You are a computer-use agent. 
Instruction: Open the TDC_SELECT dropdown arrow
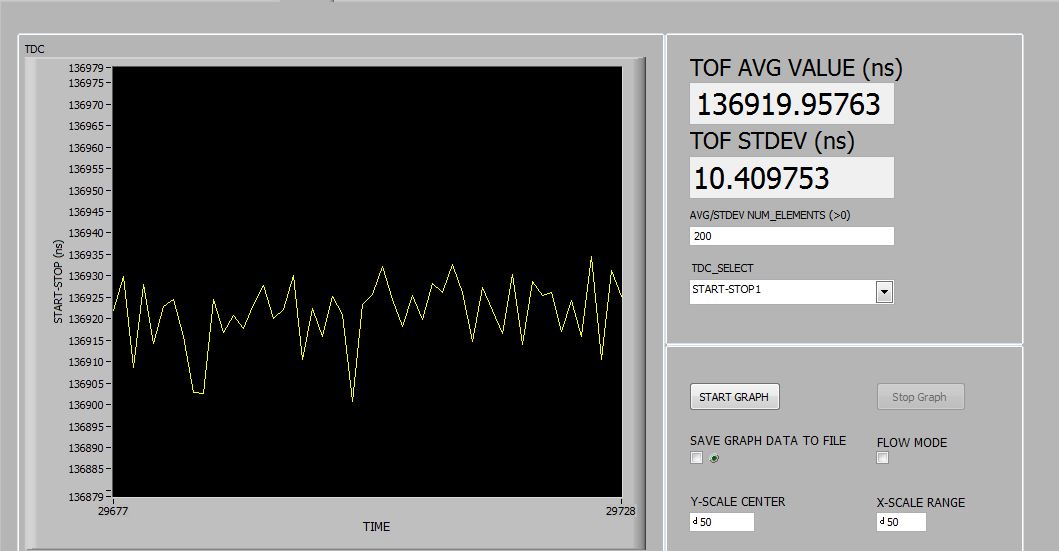884,292
